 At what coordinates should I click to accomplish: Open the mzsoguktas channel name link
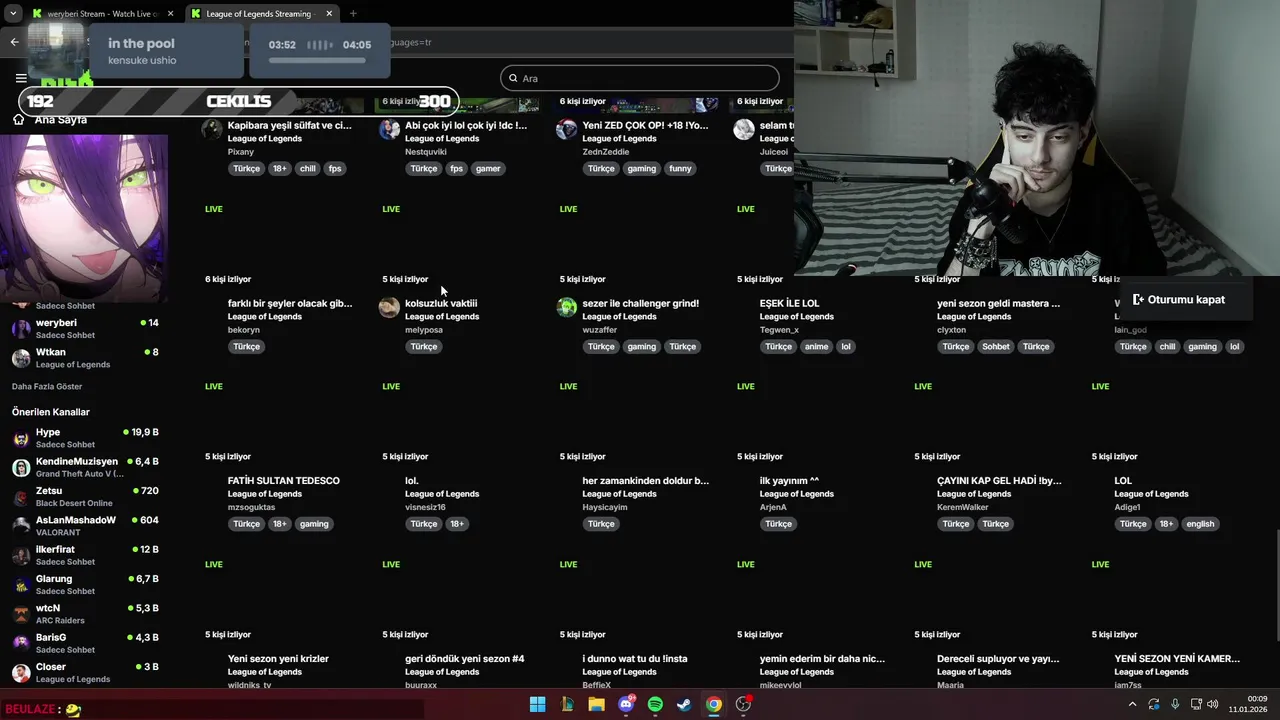pos(251,507)
